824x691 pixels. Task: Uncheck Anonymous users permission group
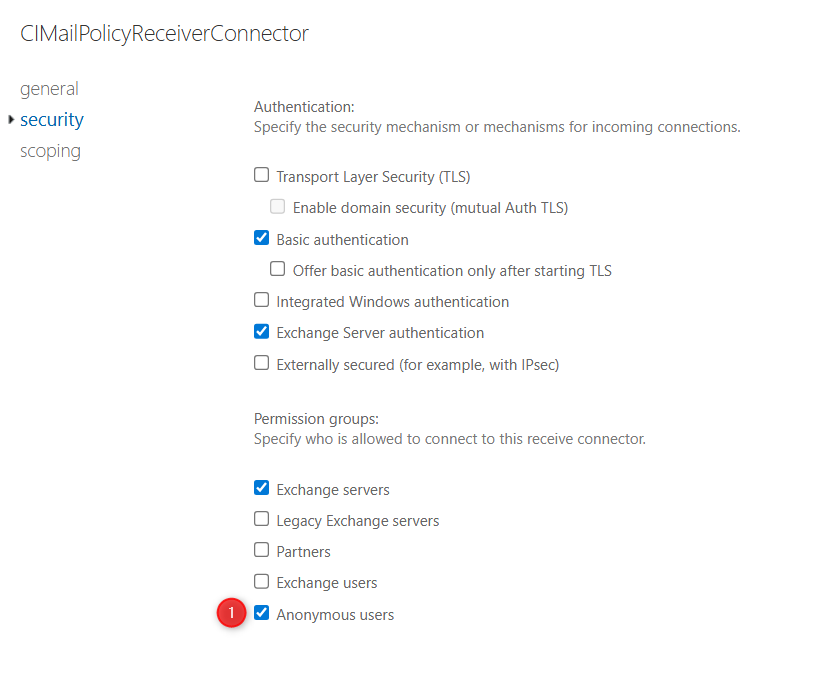[262, 613]
